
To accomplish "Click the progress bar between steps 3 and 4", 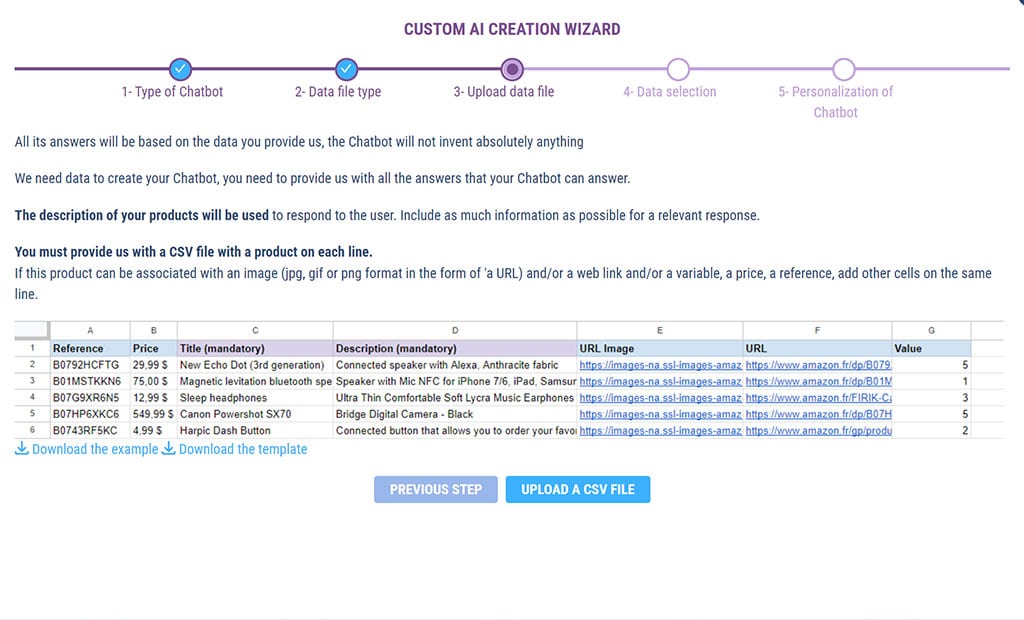I will 595,69.
